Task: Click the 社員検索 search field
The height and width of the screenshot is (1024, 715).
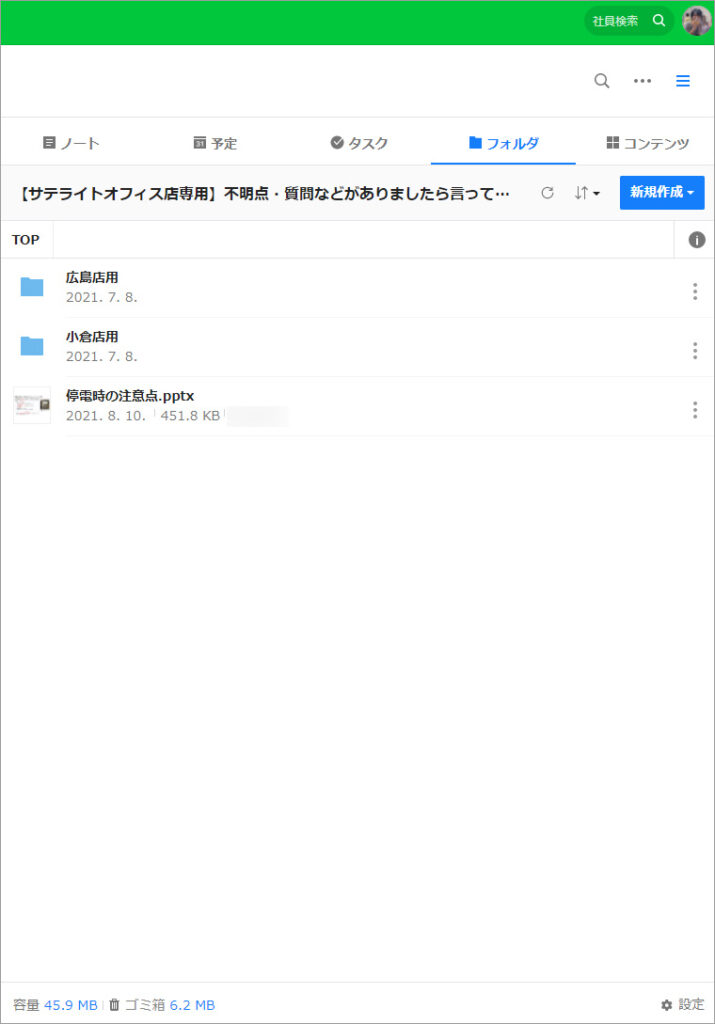Action: pyautogui.click(x=628, y=21)
